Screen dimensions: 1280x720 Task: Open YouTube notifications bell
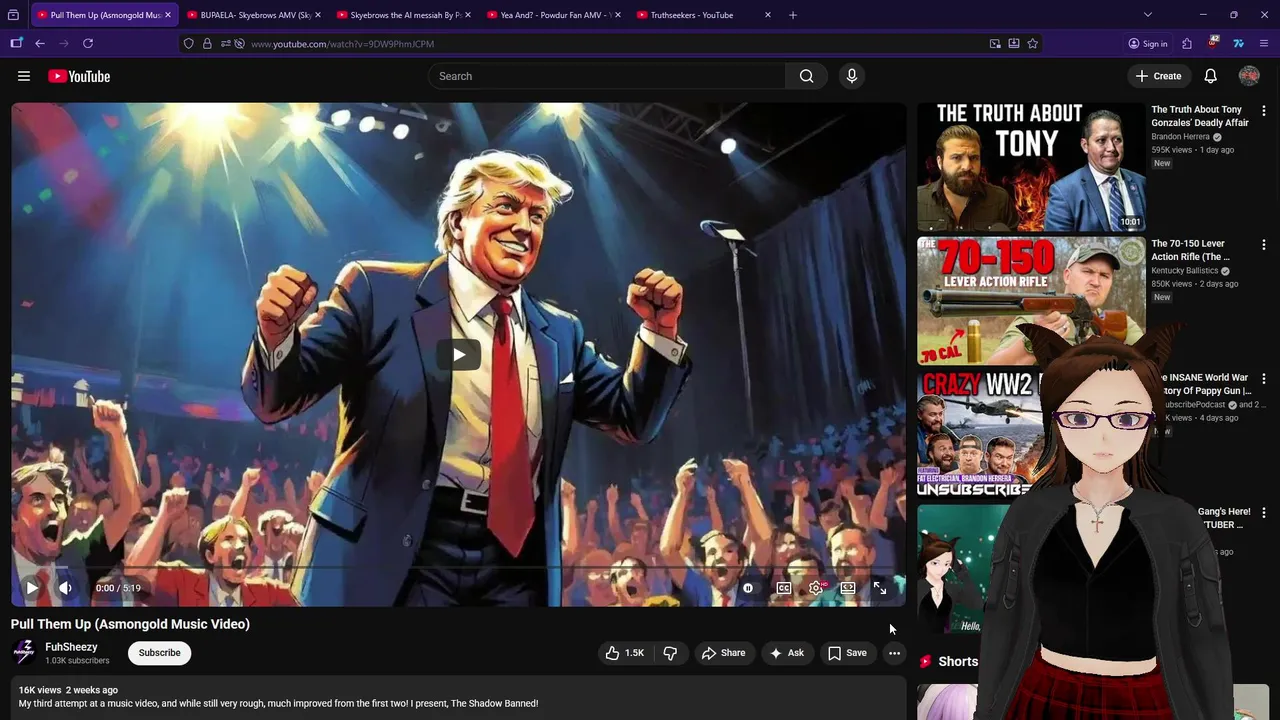(x=1210, y=76)
